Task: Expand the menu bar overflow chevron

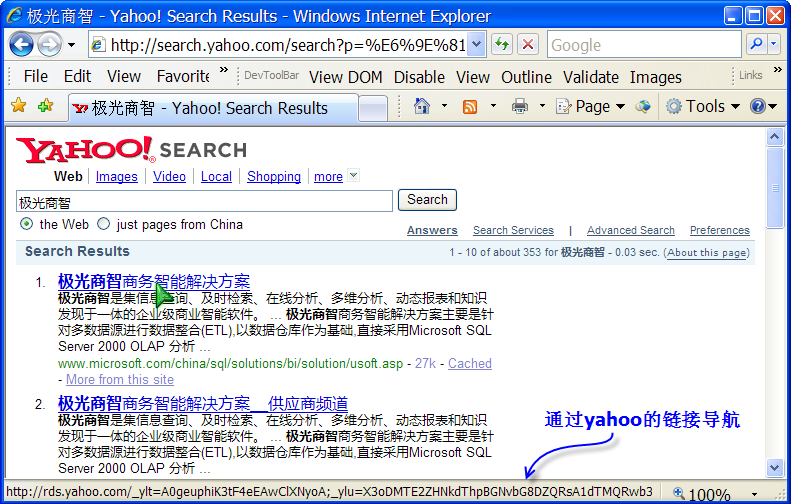Action: coord(224,70)
